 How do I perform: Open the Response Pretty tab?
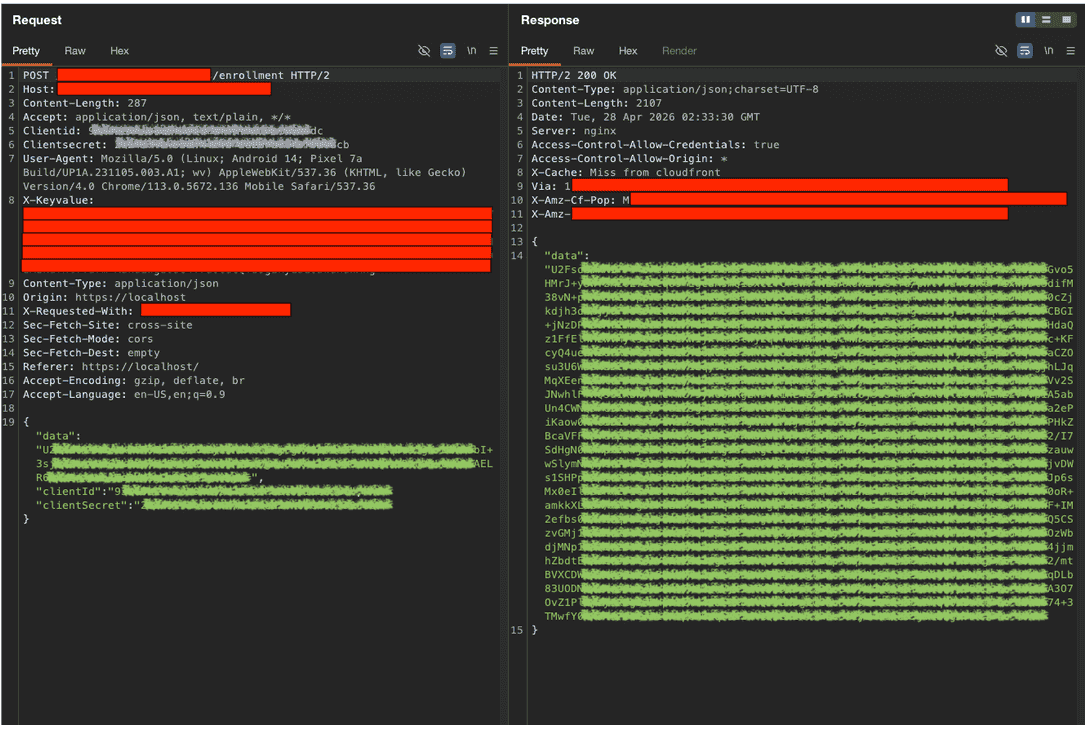[534, 51]
